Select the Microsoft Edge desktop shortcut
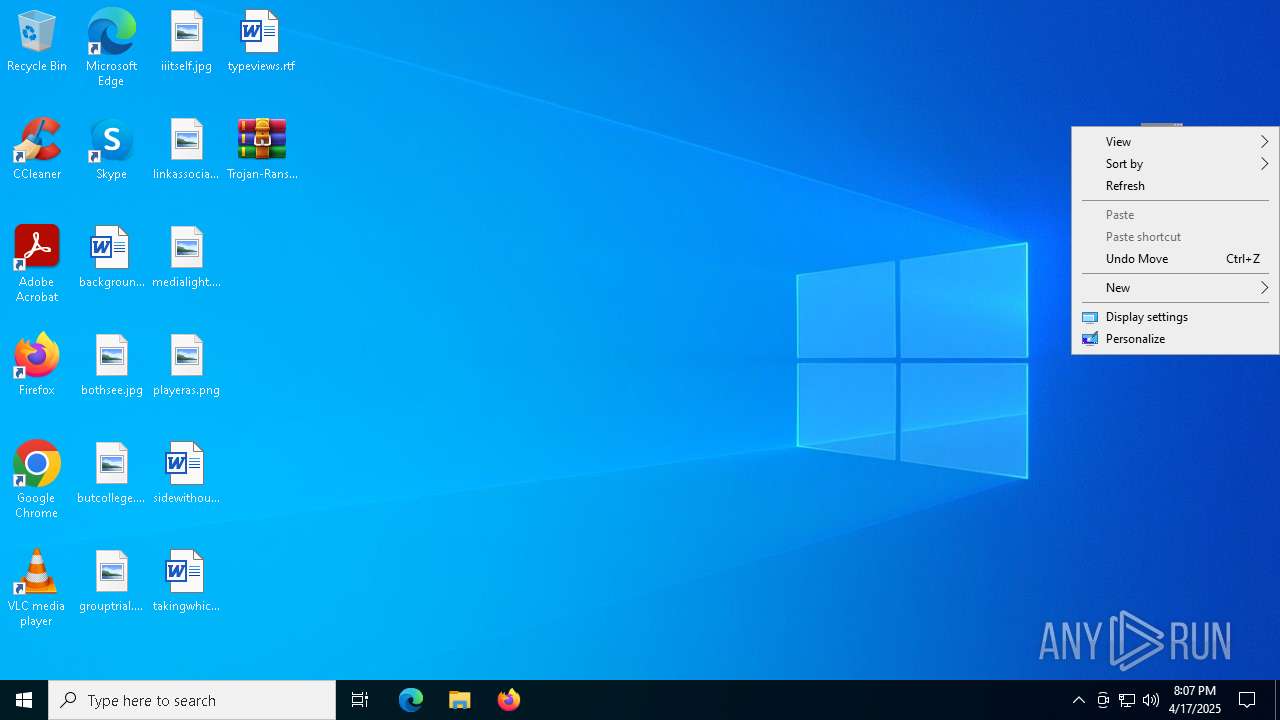Image resolution: width=1280 pixels, height=720 pixels. 111,48
